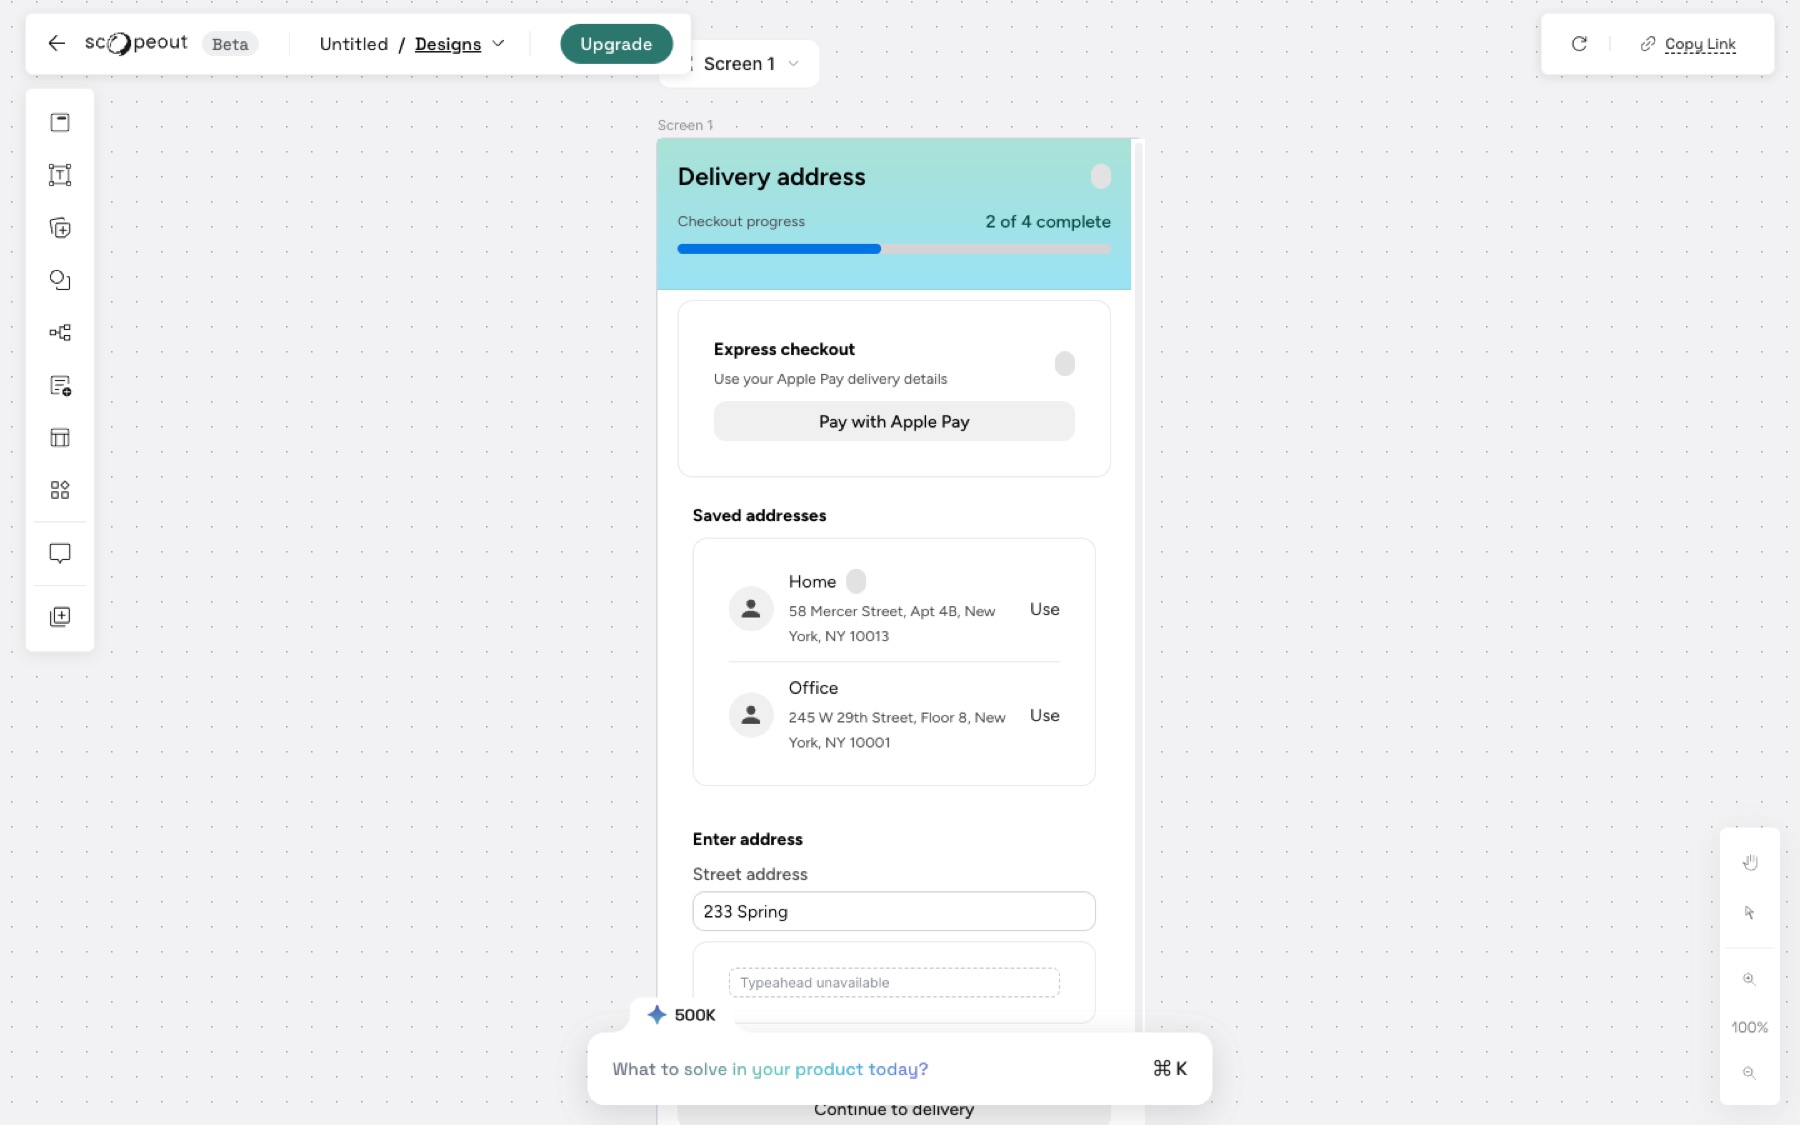1800x1125 pixels.
Task: Select the shapes tool icon
Action: (60, 280)
